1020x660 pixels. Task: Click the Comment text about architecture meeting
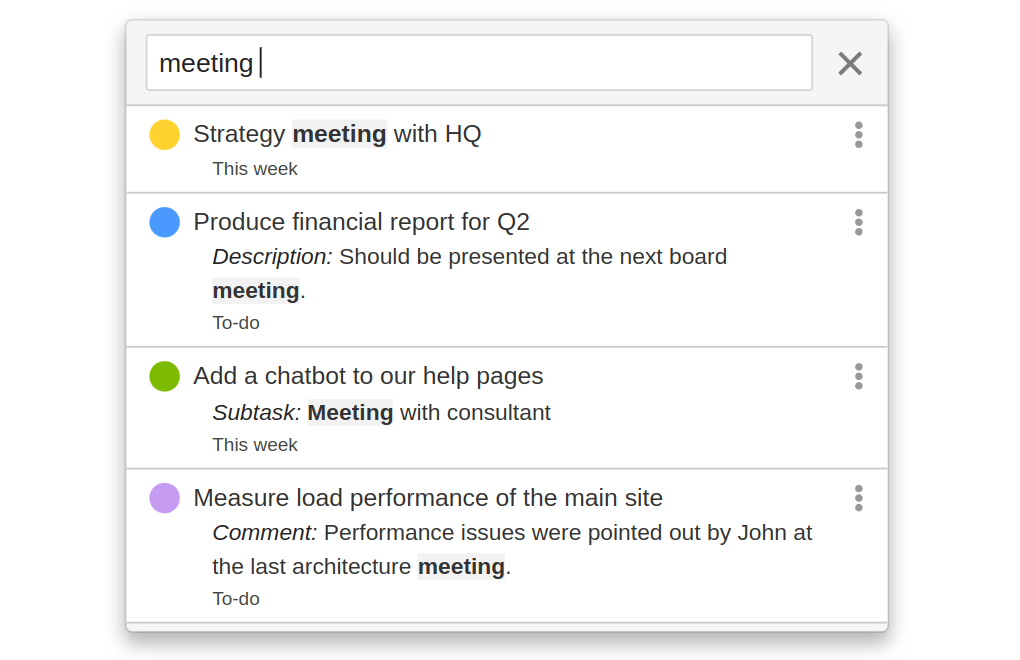click(x=512, y=533)
